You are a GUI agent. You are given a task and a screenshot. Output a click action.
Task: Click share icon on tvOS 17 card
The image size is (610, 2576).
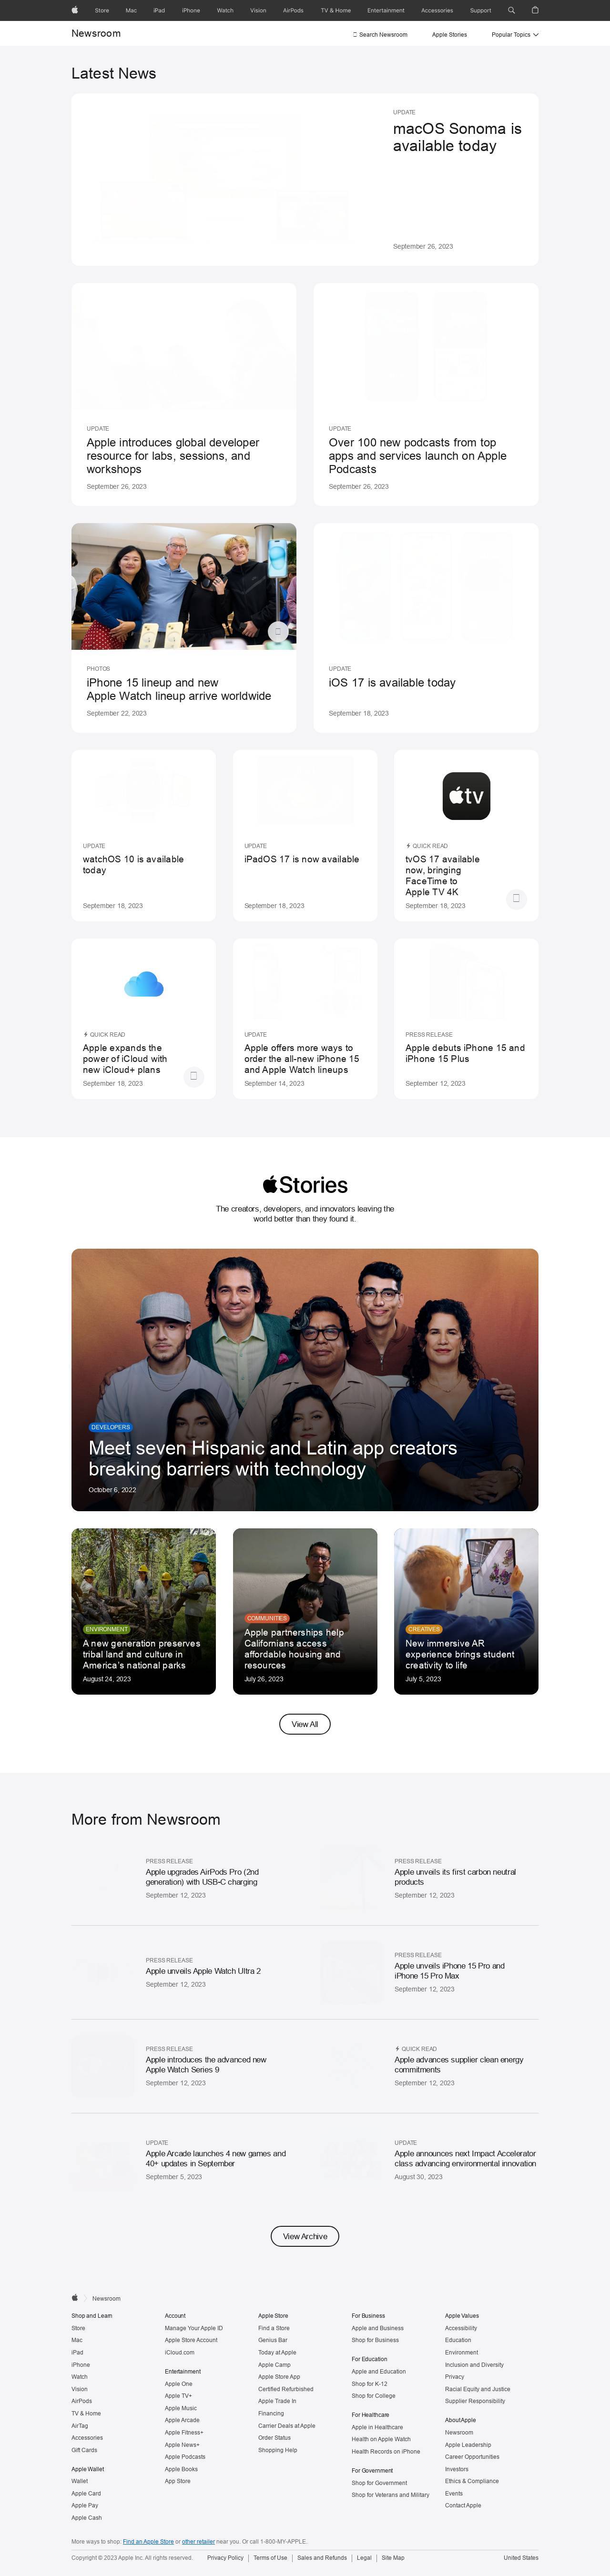pyautogui.click(x=516, y=898)
